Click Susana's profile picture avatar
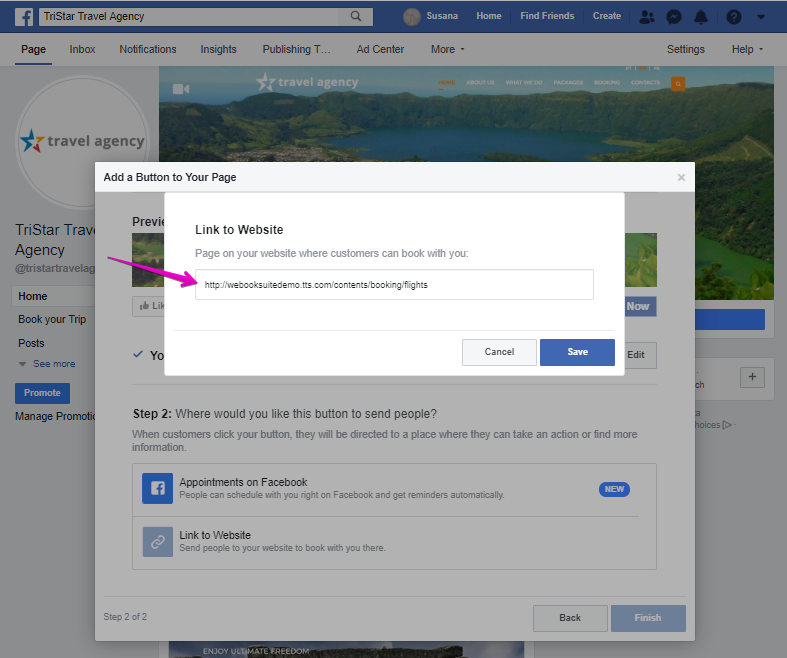 tap(412, 17)
